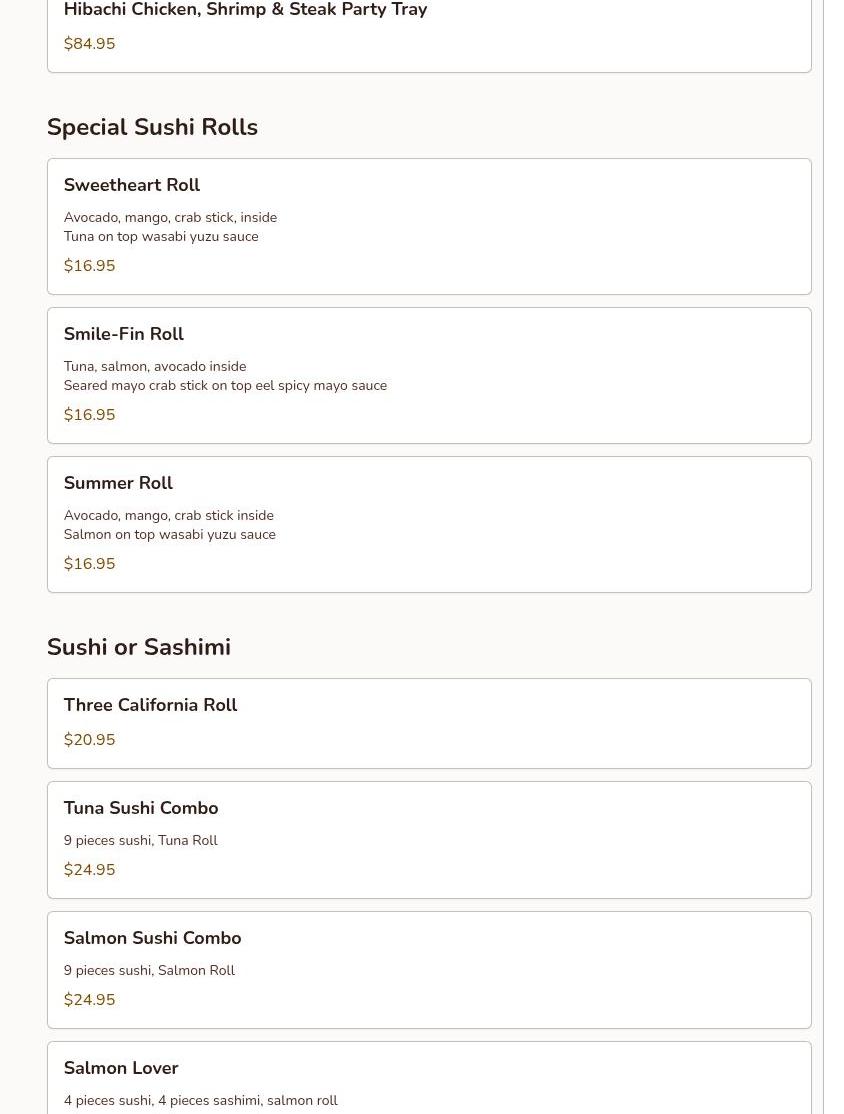Viewport: 844px width, 1114px height.
Task: Open the Sweetheart Roll menu item
Action: (x=132, y=185)
